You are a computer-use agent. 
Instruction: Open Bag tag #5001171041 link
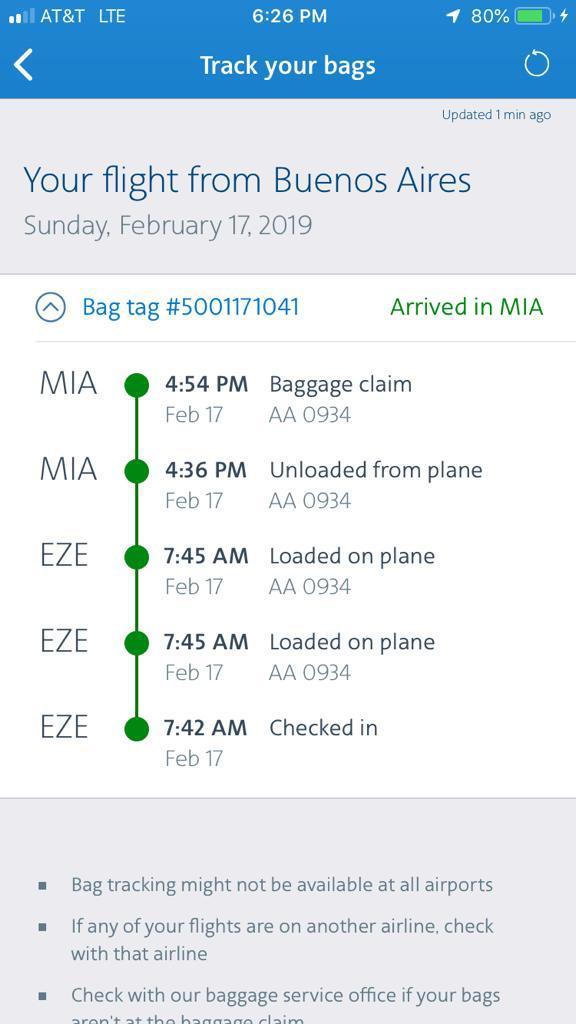tap(191, 307)
